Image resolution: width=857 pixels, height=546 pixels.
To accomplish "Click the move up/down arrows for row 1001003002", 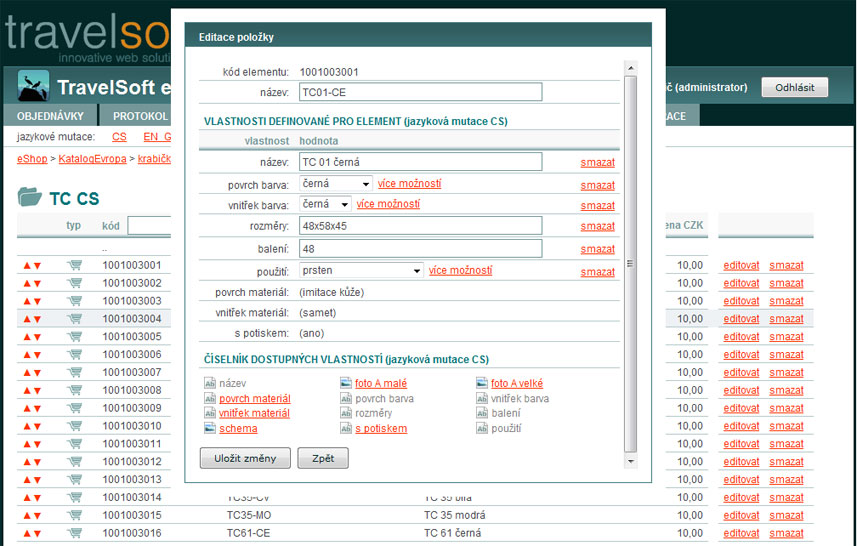I will tap(32, 284).
